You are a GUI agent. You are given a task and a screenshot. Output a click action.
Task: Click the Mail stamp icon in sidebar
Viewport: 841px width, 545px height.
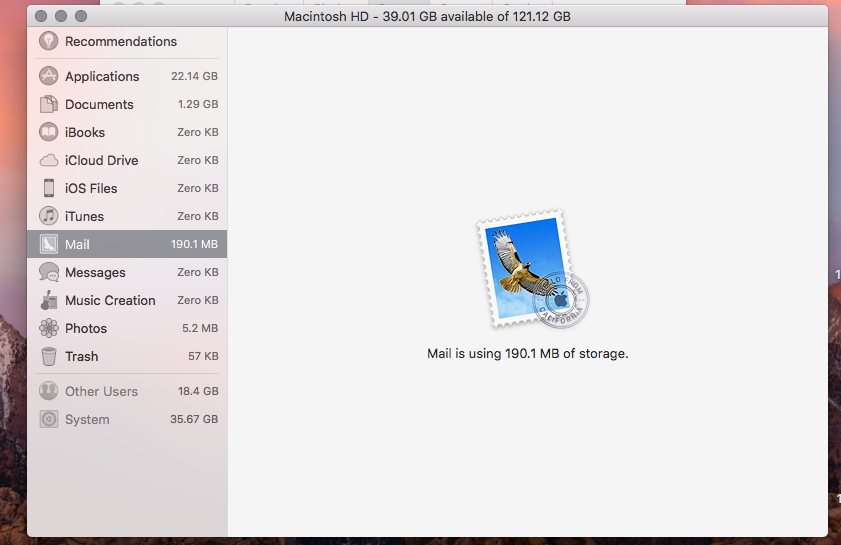48,244
